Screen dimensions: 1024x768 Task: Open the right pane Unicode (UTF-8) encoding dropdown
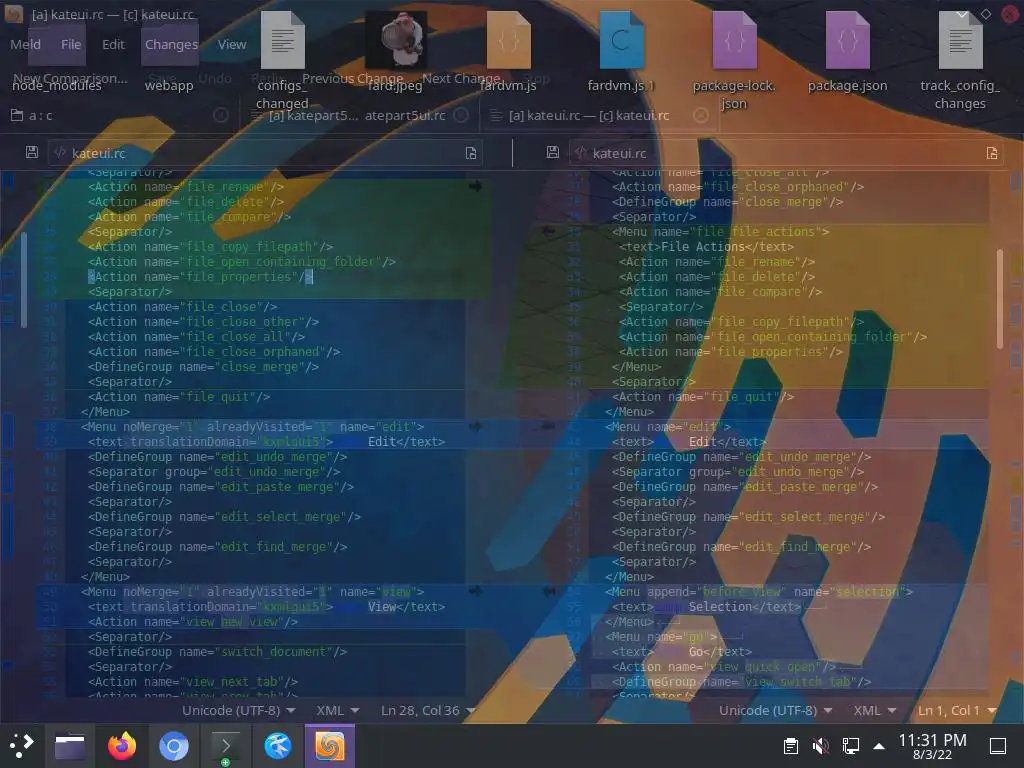pyautogui.click(x=775, y=710)
